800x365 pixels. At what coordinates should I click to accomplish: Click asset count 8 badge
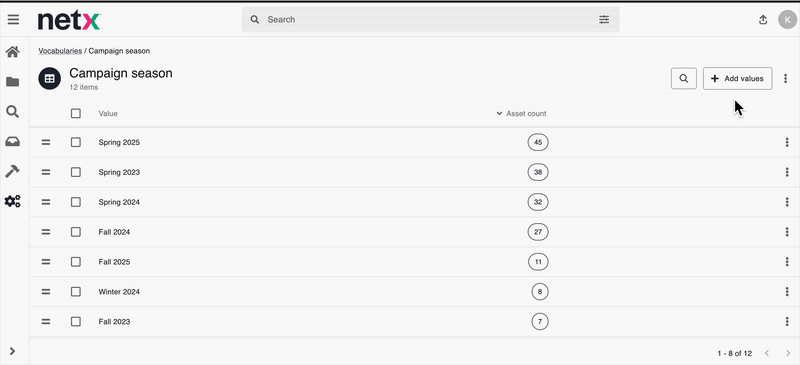[540, 292]
